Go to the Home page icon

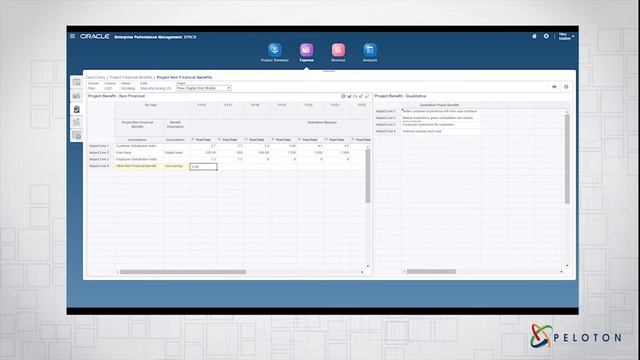pos(534,36)
